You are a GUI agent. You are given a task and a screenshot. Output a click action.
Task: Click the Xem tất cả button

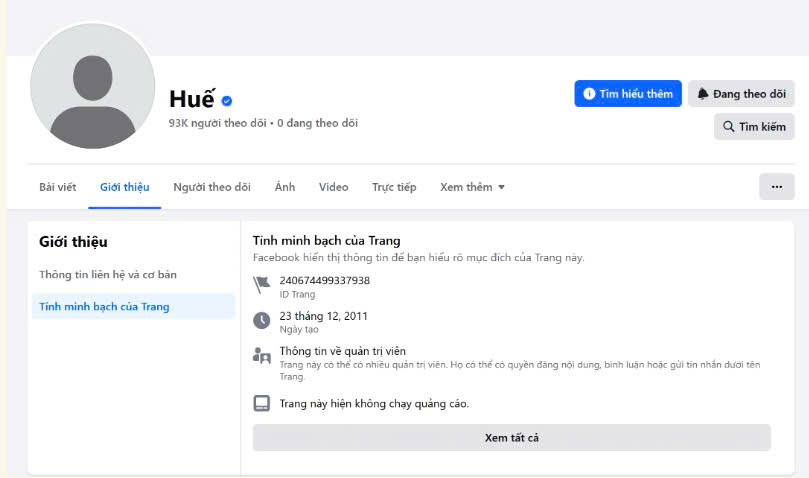512,438
